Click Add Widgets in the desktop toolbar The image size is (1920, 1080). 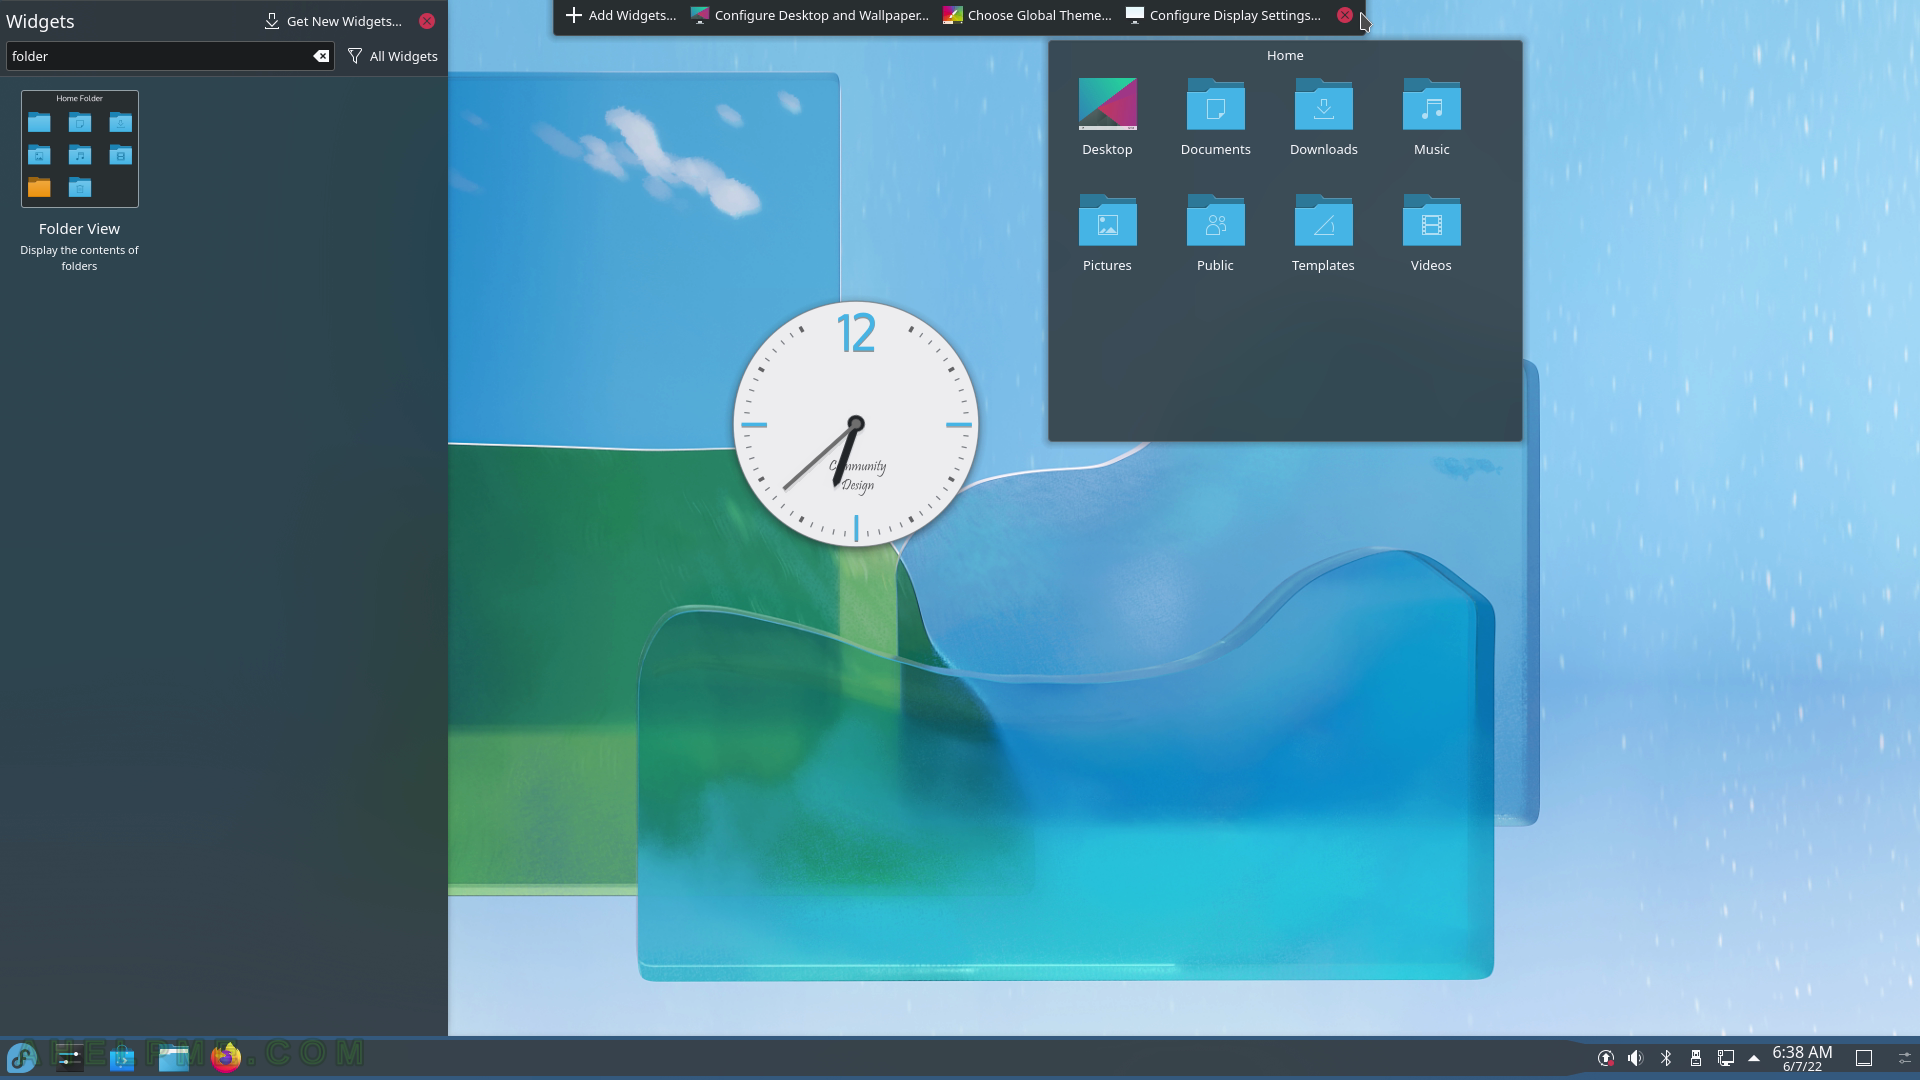[621, 15]
